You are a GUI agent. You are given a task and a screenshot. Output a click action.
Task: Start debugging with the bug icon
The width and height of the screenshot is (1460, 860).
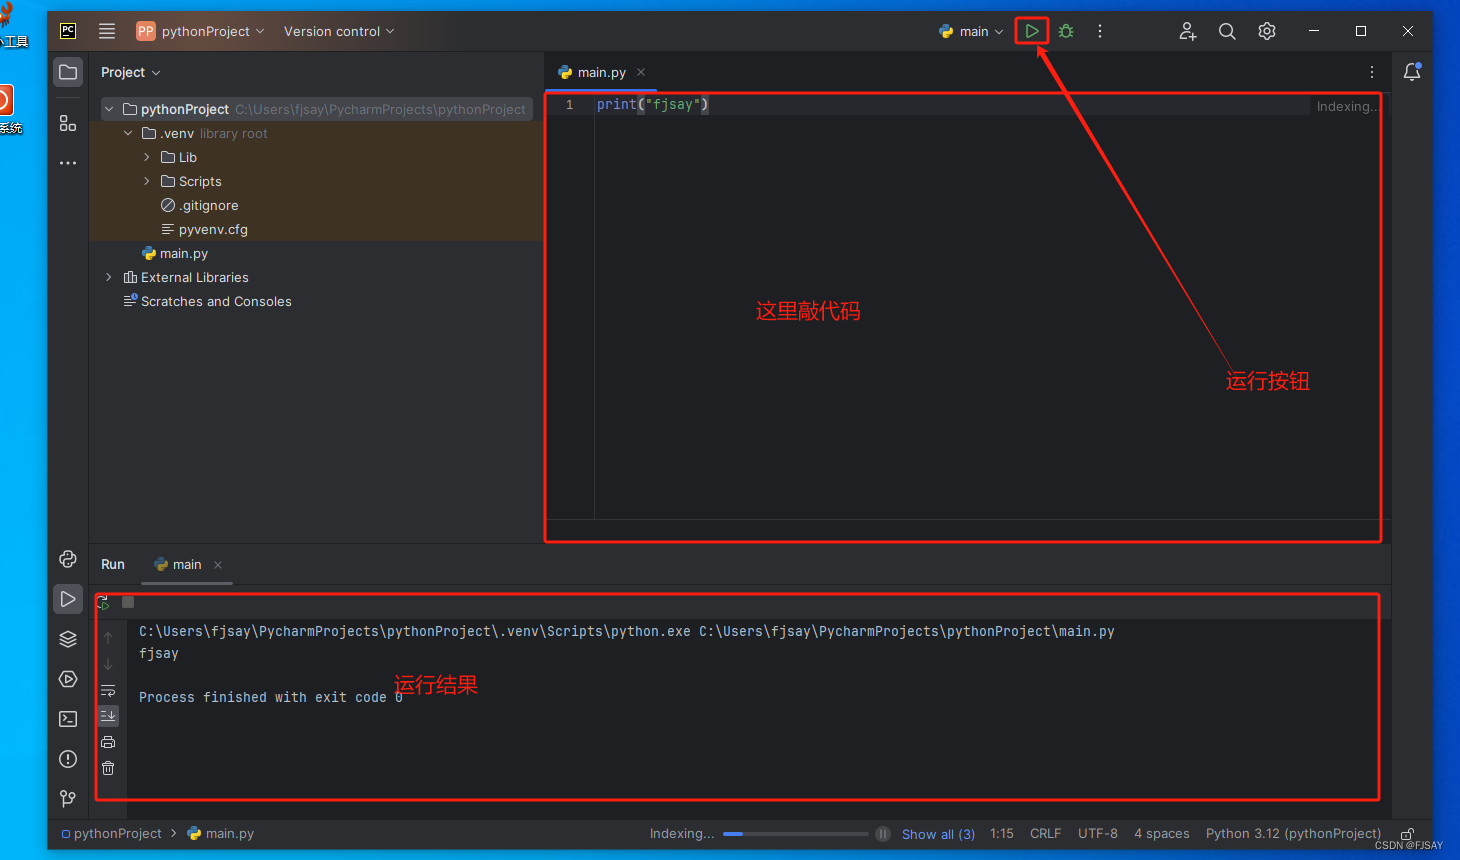tap(1066, 31)
